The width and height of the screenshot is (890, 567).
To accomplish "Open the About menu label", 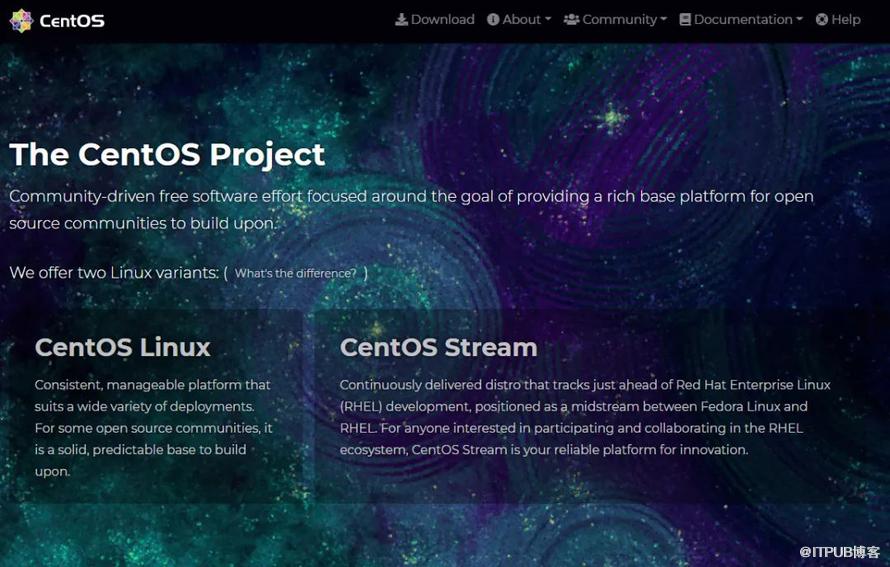I will (x=522, y=20).
